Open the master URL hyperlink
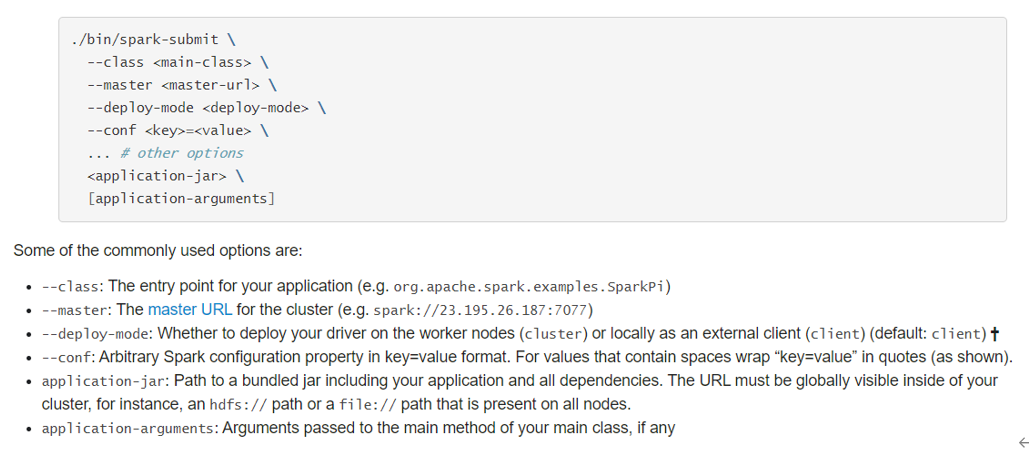The width and height of the screenshot is (1029, 461). pos(190,310)
